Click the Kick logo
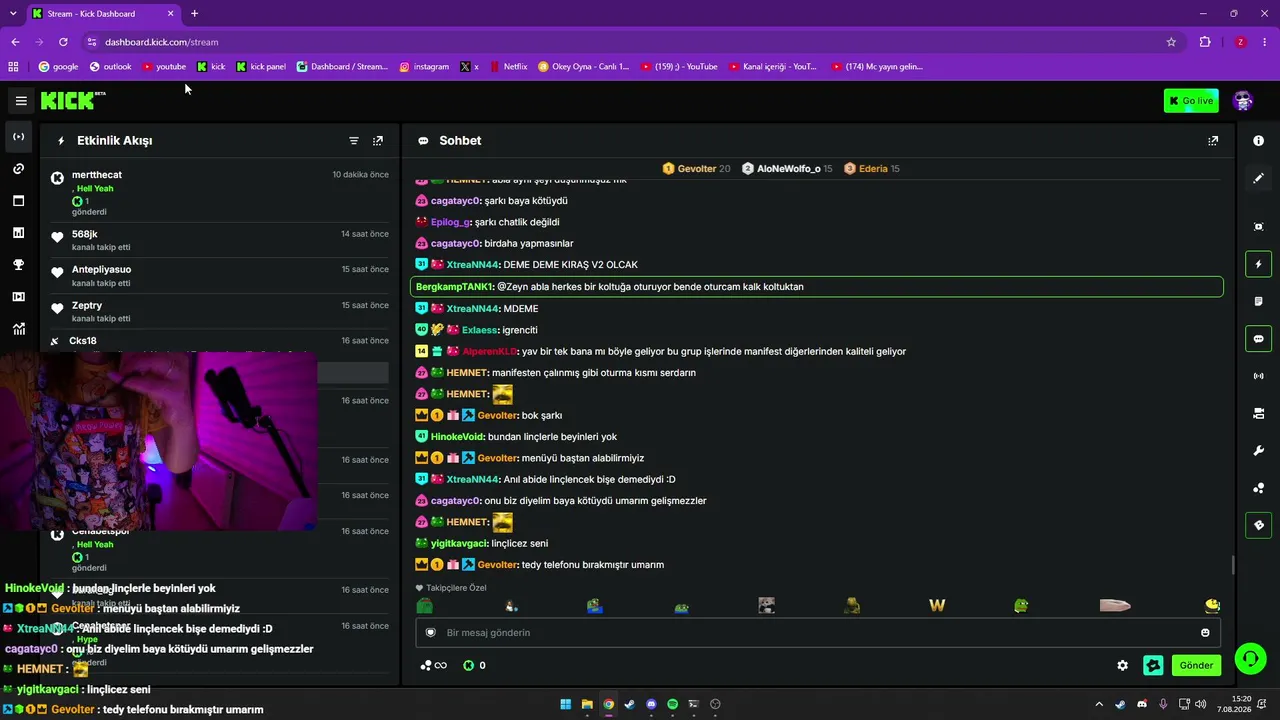The width and height of the screenshot is (1280, 720). tap(73, 100)
